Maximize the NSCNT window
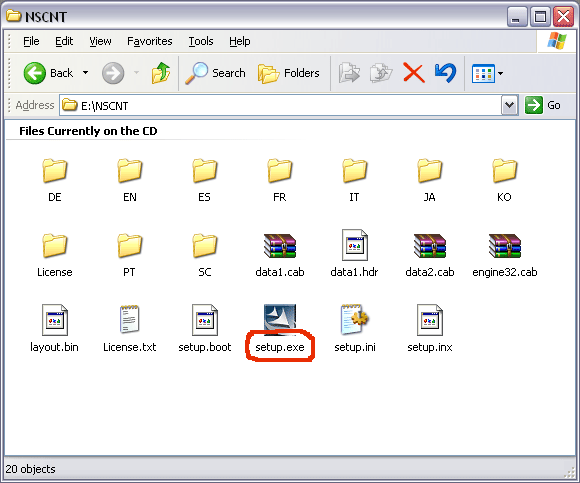Screen dimensions: 580x483 point(540,17)
